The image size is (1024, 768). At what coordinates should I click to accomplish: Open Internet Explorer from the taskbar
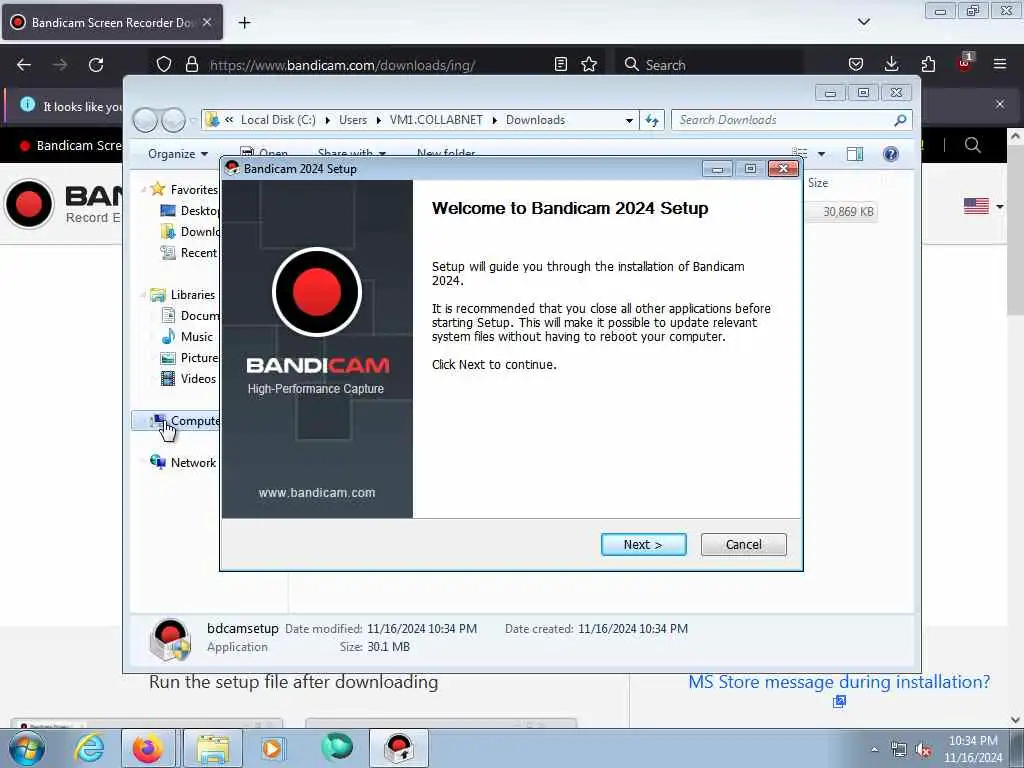(x=89, y=748)
